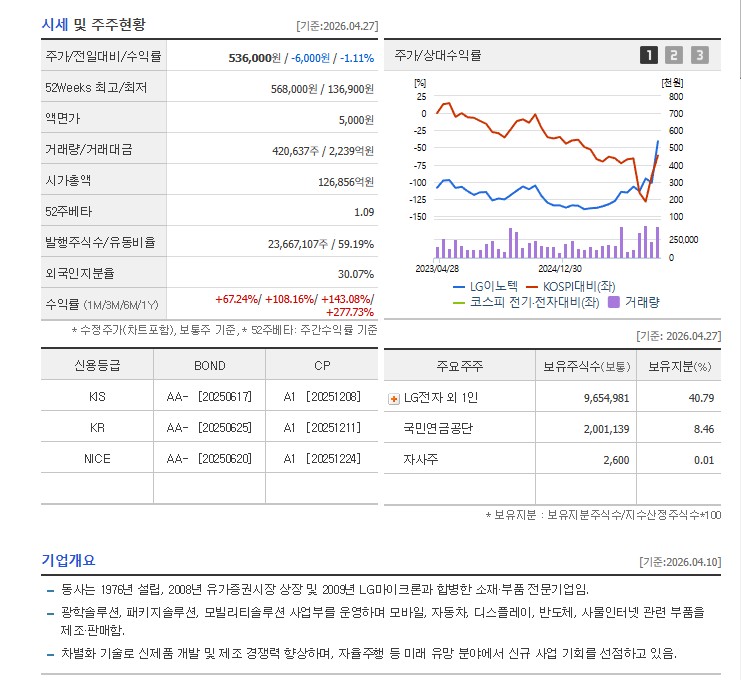The image size is (741, 680).
Task: Click the KIS CP rating A1 [20251208]
Action: click(x=322, y=396)
